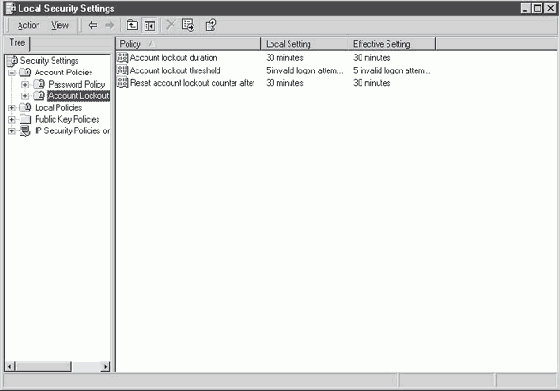
Task: Toggle the Show/Hide Console Tree icon
Action: click(150, 25)
